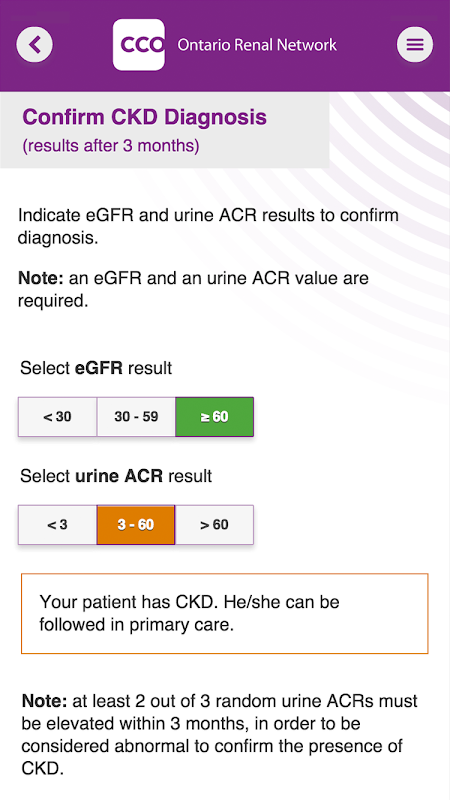Click the 'Select eGFR result' label
Screen dimensions: 450x800
96,368
